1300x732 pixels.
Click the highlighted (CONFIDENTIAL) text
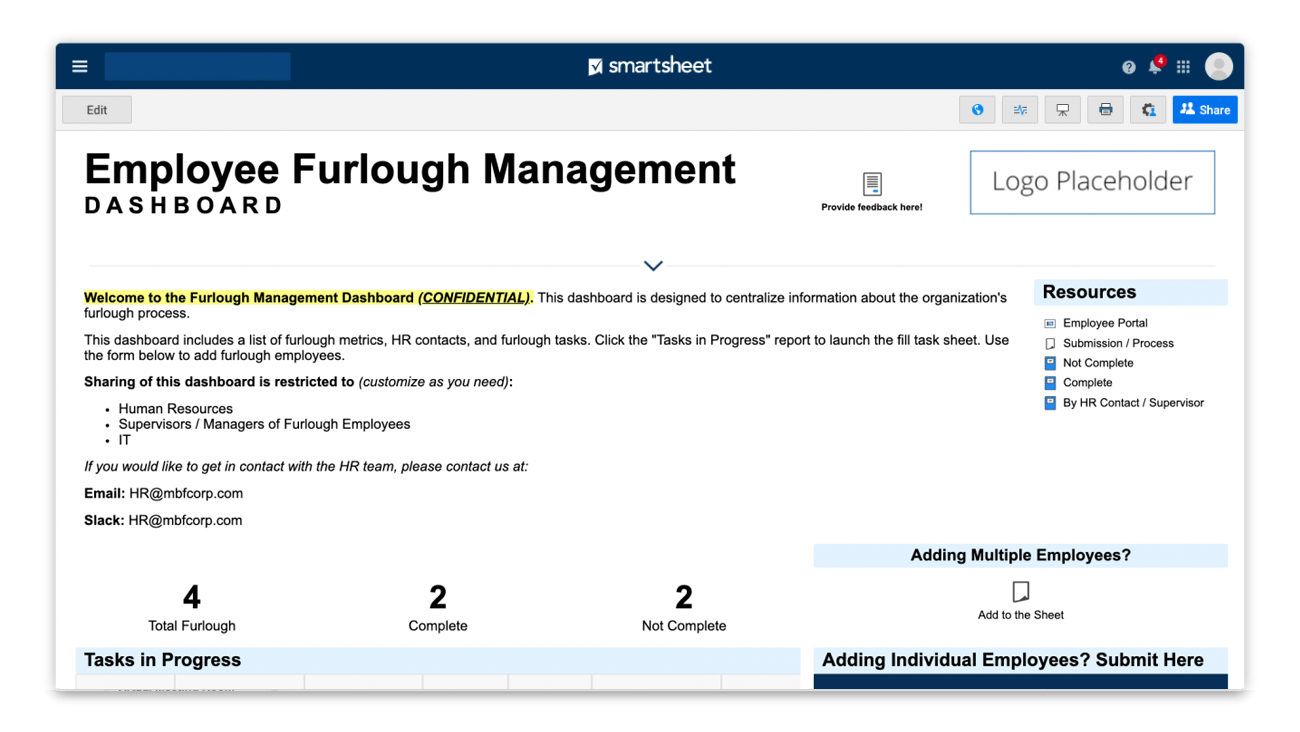pyautogui.click(x=474, y=298)
